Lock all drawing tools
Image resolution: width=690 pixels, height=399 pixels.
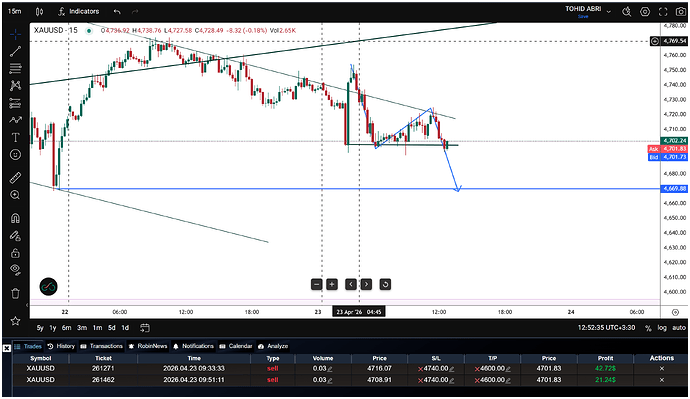15,253
